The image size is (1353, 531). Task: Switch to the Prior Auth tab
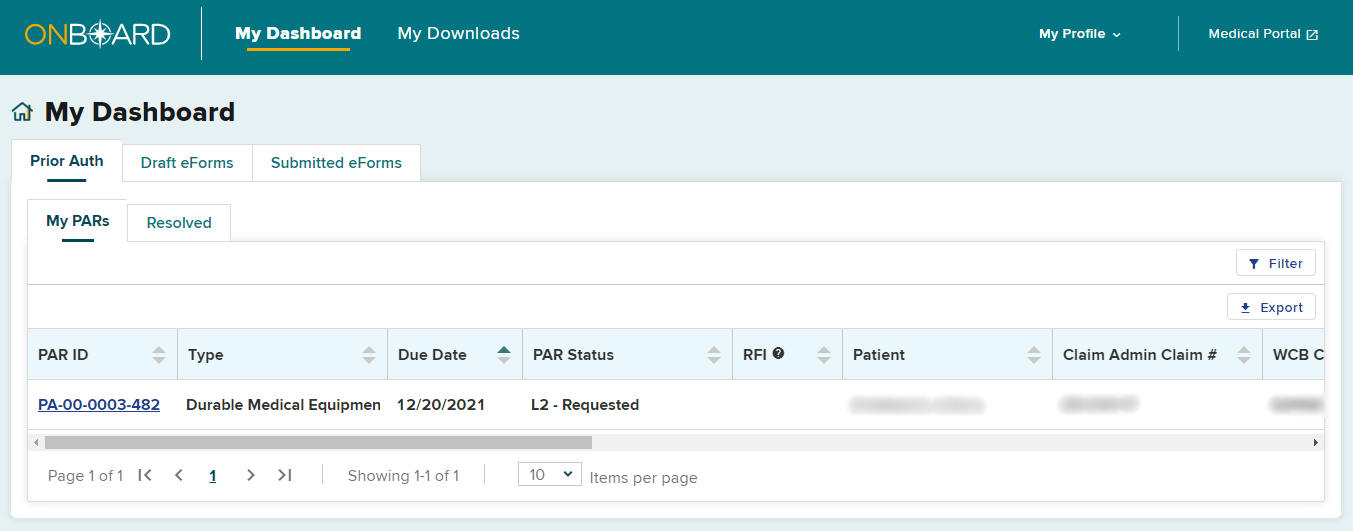pos(67,161)
